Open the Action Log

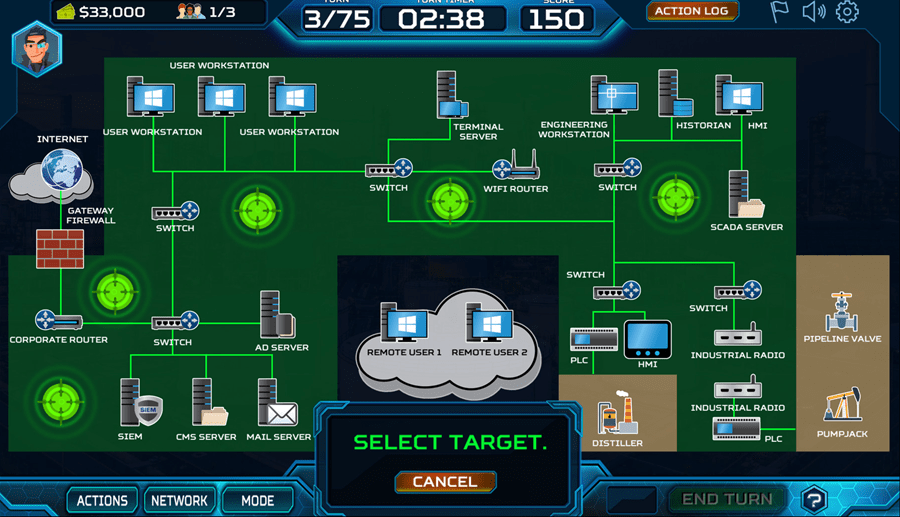coord(692,11)
